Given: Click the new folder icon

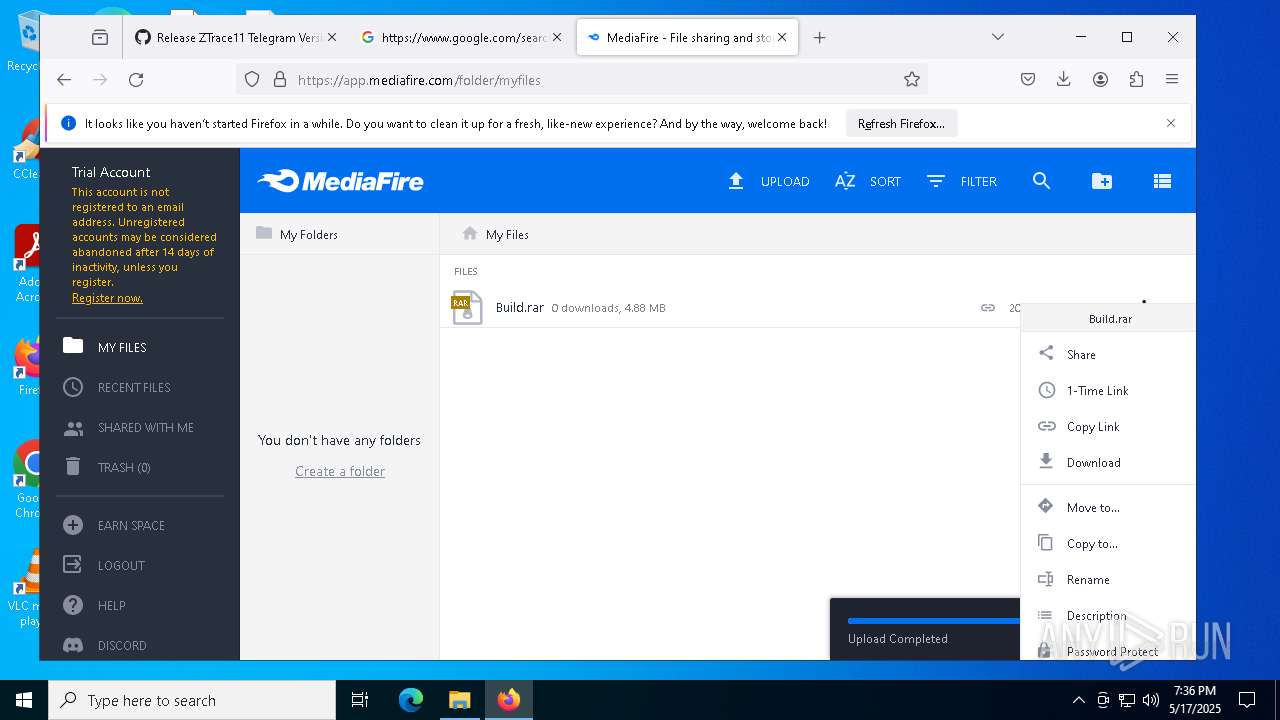Looking at the screenshot, I should (x=1101, y=181).
